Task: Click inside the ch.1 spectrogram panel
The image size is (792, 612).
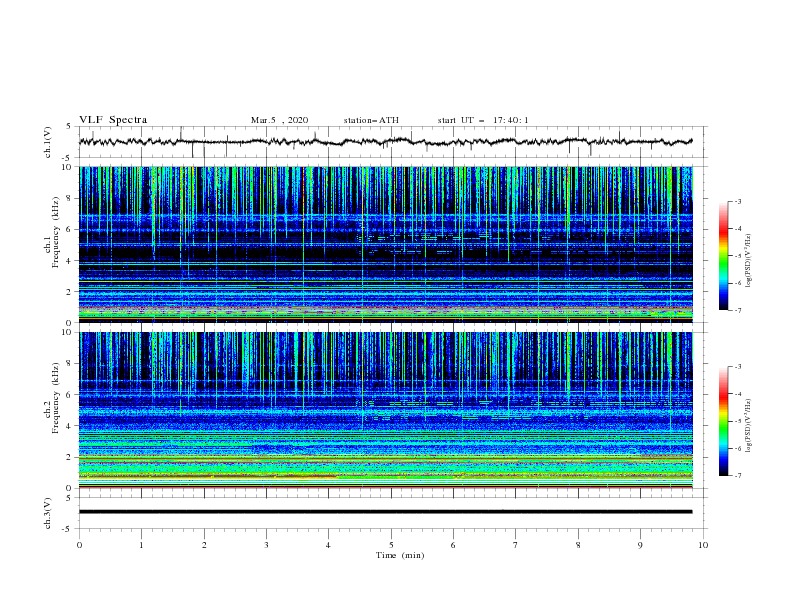Action: pos(385,244)
